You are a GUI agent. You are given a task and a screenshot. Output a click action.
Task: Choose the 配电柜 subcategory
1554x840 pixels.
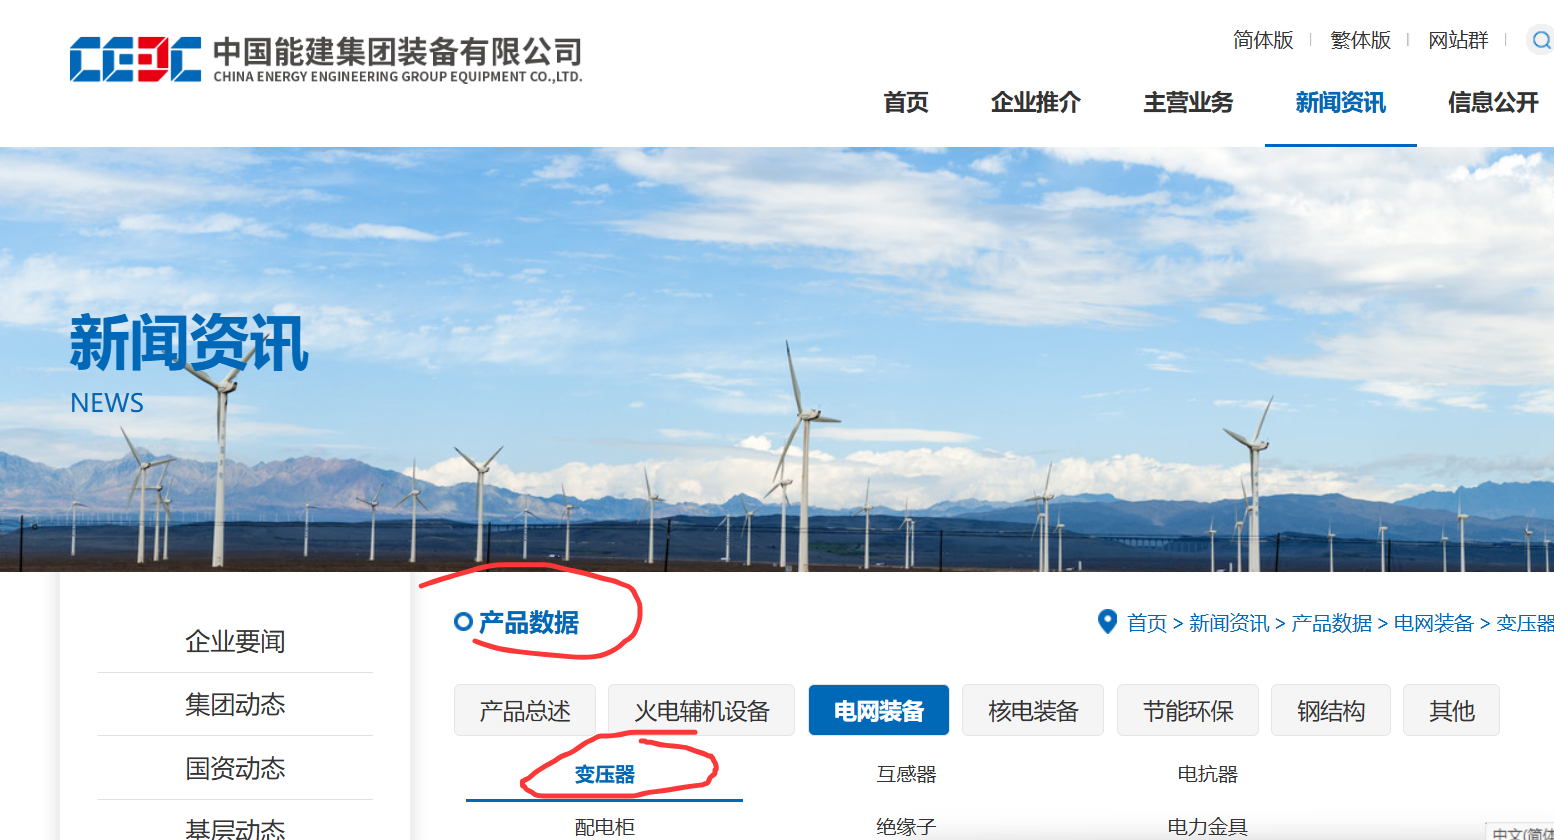click(605, 827)
